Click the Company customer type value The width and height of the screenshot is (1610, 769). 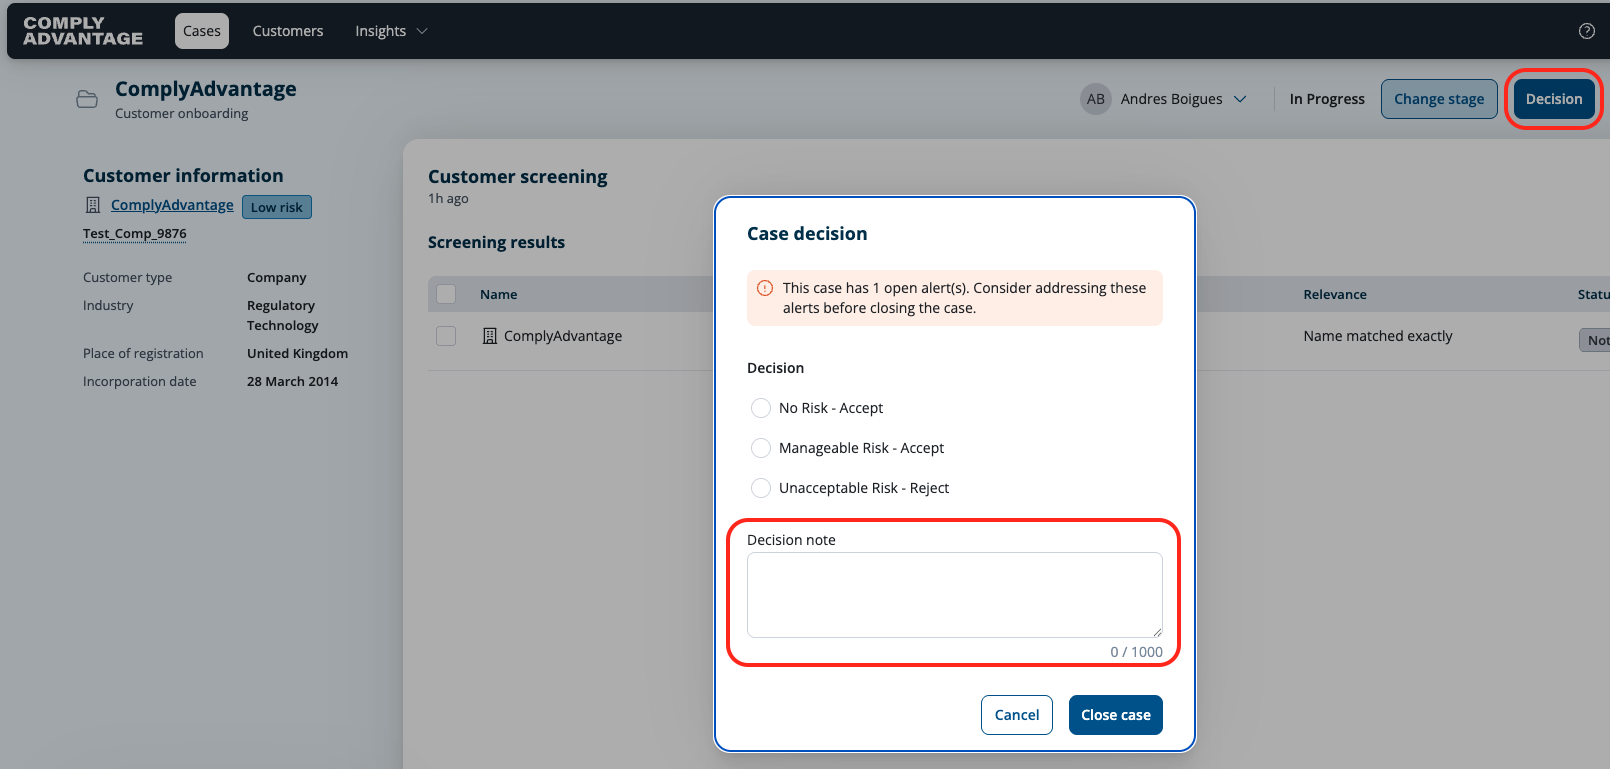[277, 278]
